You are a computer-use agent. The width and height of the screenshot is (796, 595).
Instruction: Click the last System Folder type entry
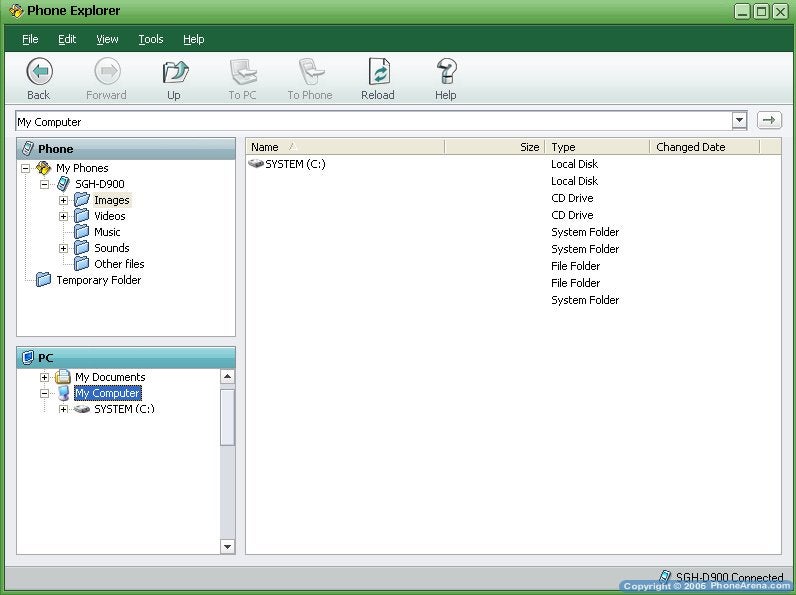585,300
